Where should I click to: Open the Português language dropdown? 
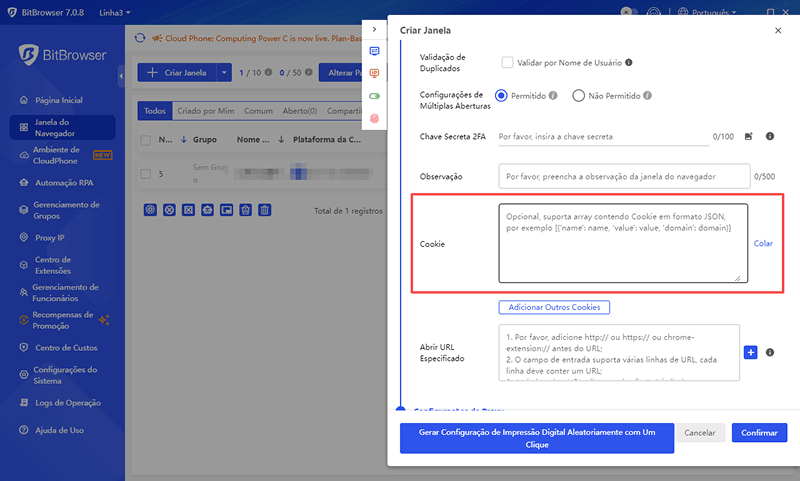click(714, 12)
